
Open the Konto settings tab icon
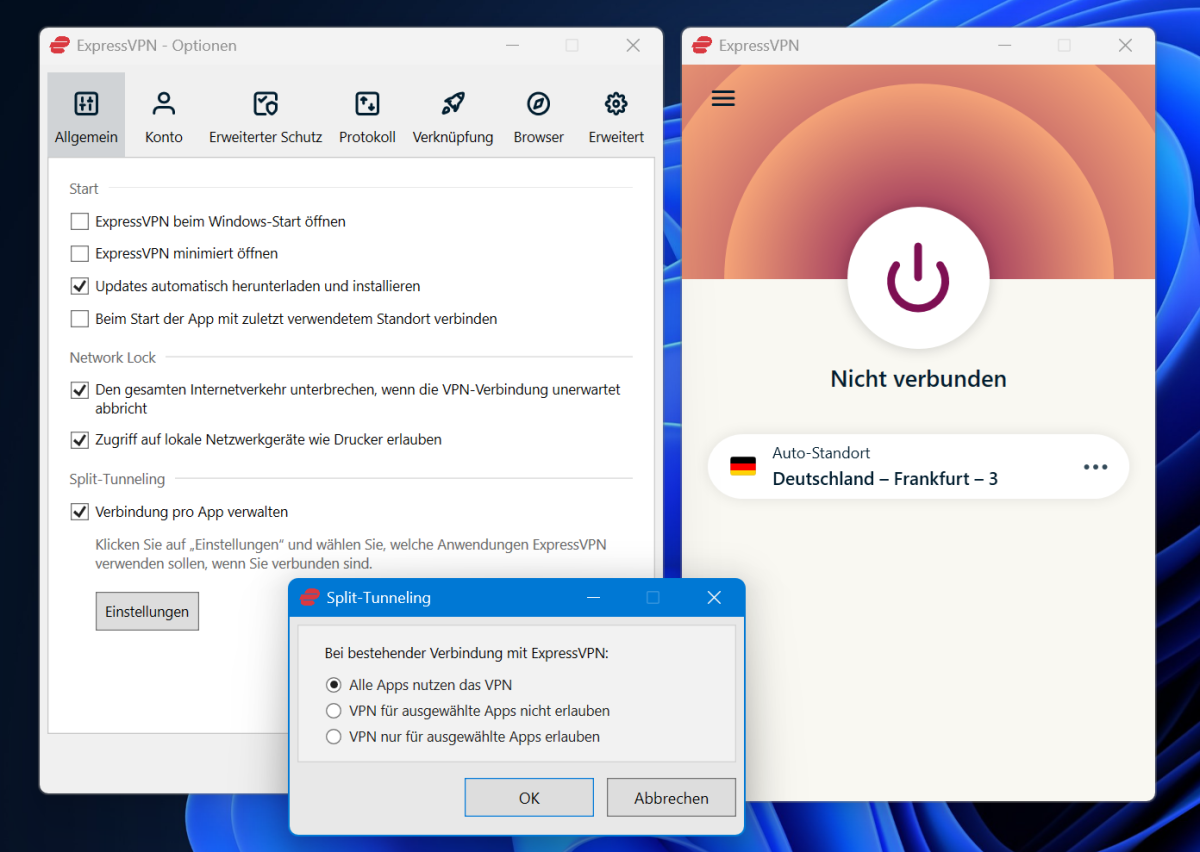coord(164,104)
